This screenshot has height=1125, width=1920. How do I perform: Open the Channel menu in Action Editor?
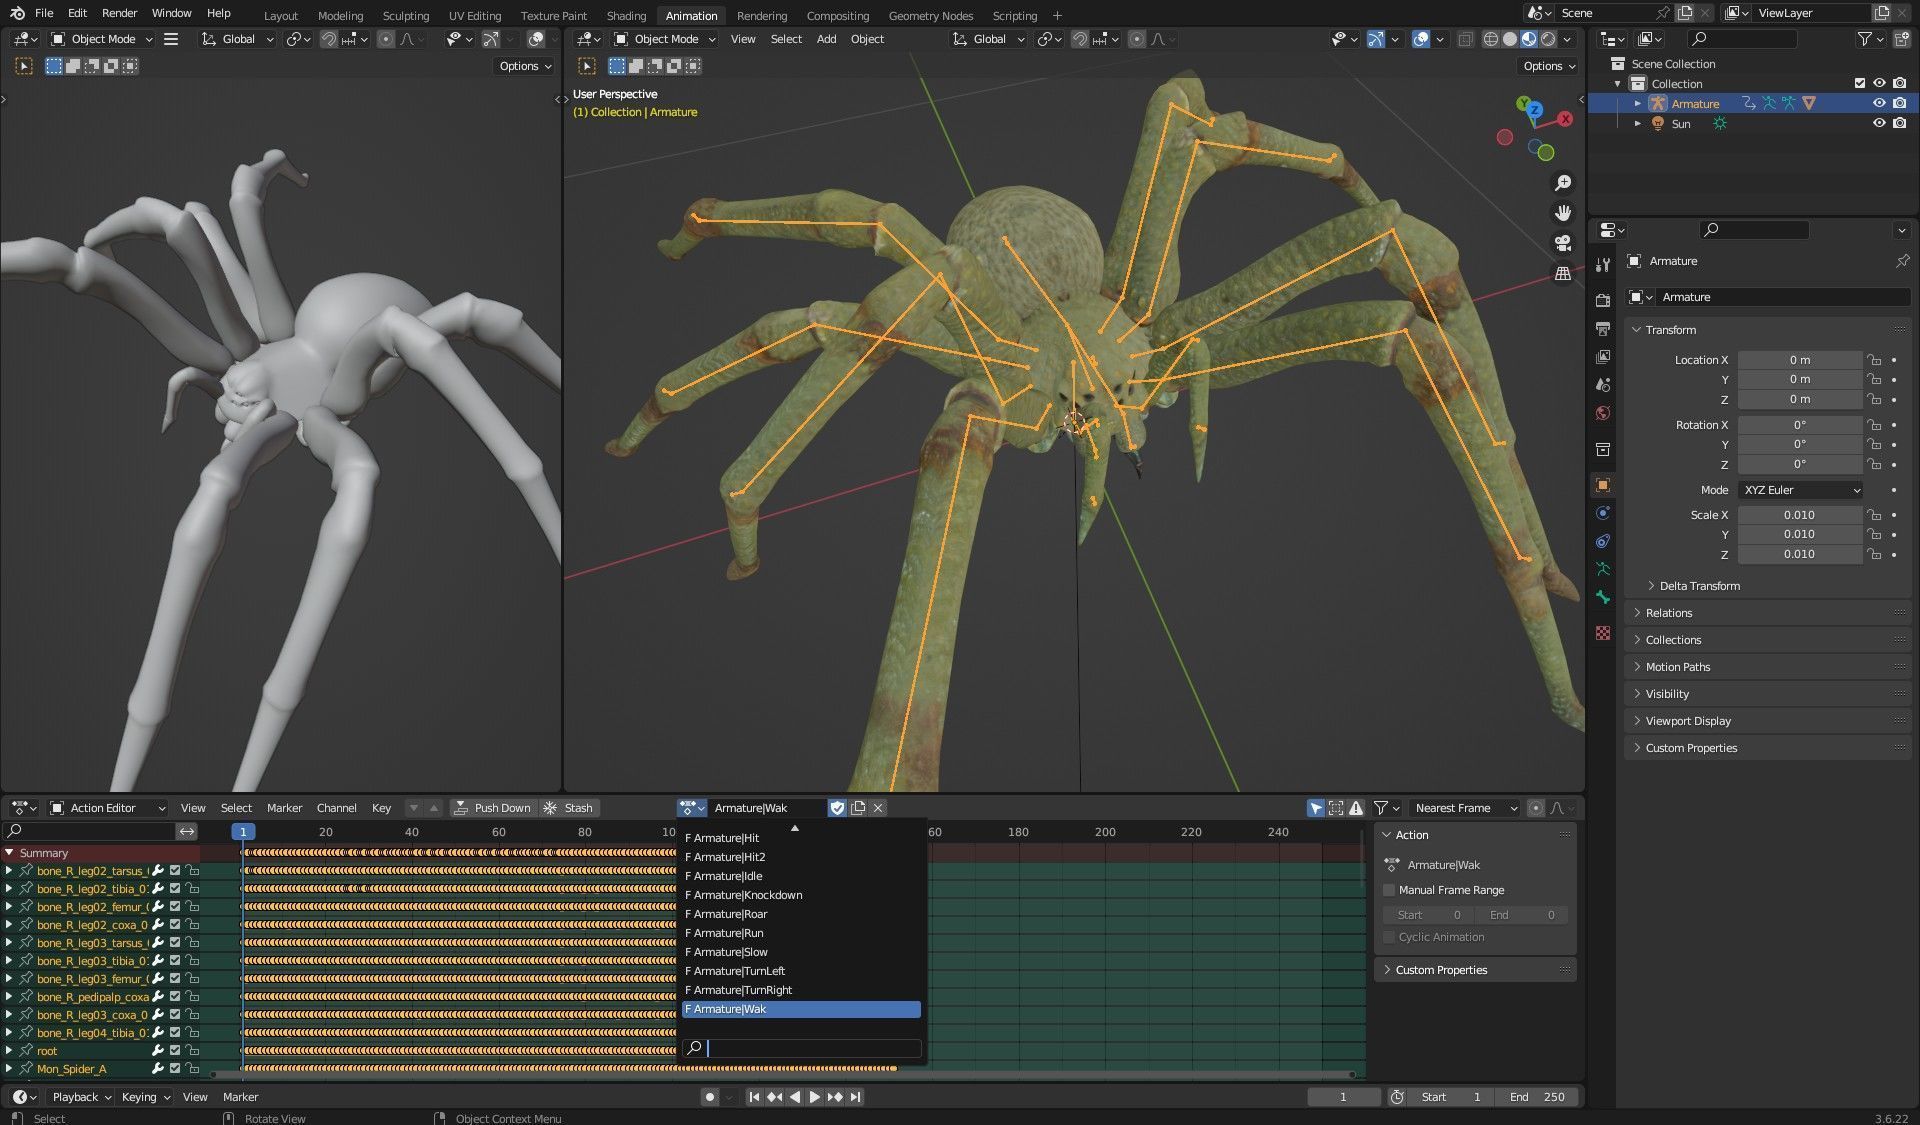coord(336,808)
